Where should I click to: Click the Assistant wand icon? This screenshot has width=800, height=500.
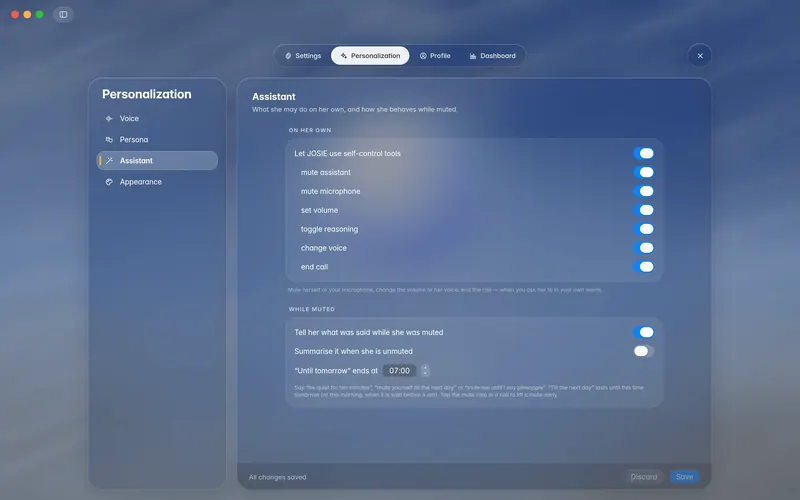[109, 160]
